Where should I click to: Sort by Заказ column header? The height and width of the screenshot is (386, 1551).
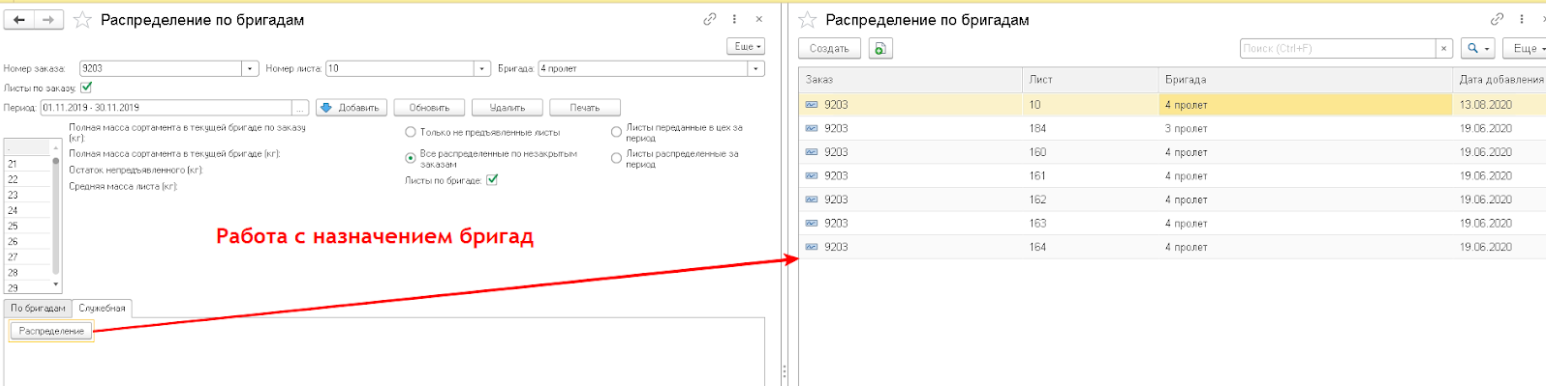tap(910, 79)
